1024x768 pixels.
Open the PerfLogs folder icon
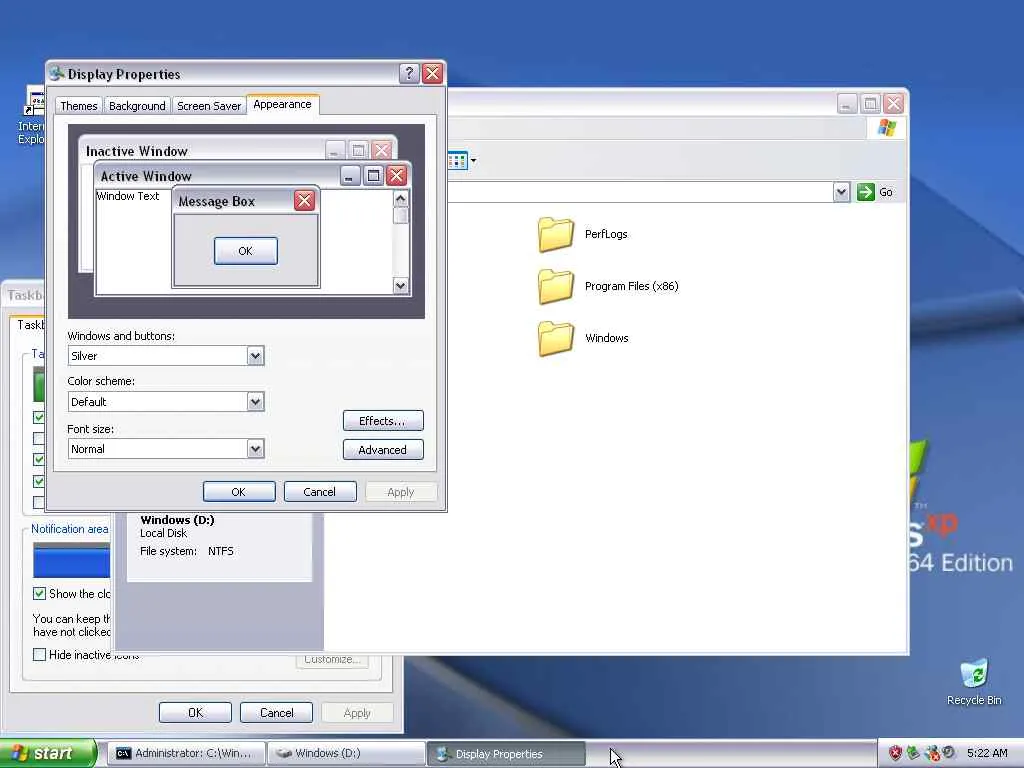click(x=556, y=234)
